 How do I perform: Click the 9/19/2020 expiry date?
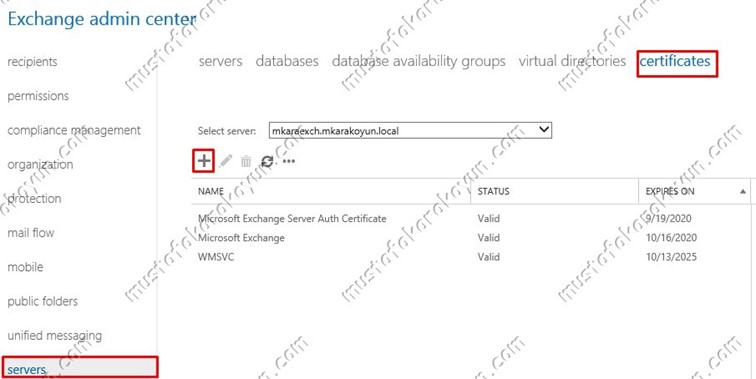(x=669, y=218)
